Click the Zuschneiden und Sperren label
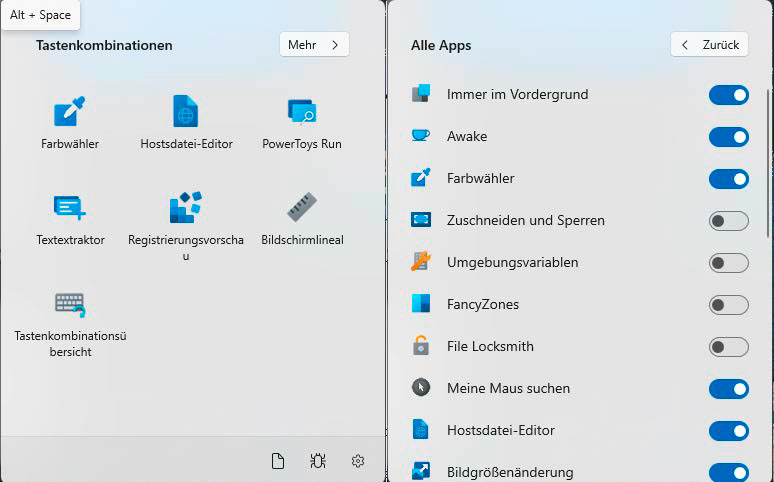Viewport: 774px width, 482px height. 526,220
